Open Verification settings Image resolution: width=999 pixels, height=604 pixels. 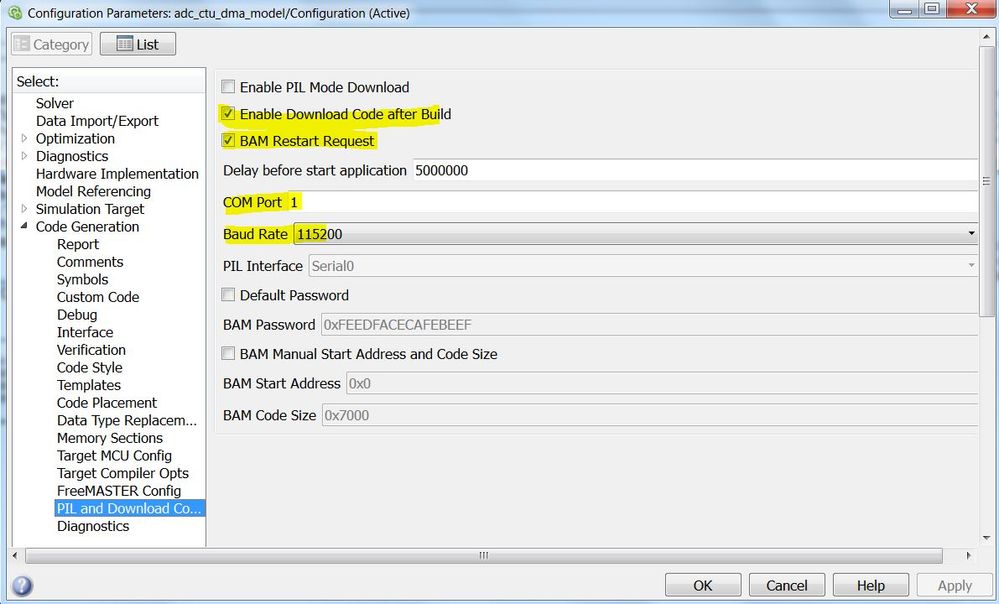point(91,350)
